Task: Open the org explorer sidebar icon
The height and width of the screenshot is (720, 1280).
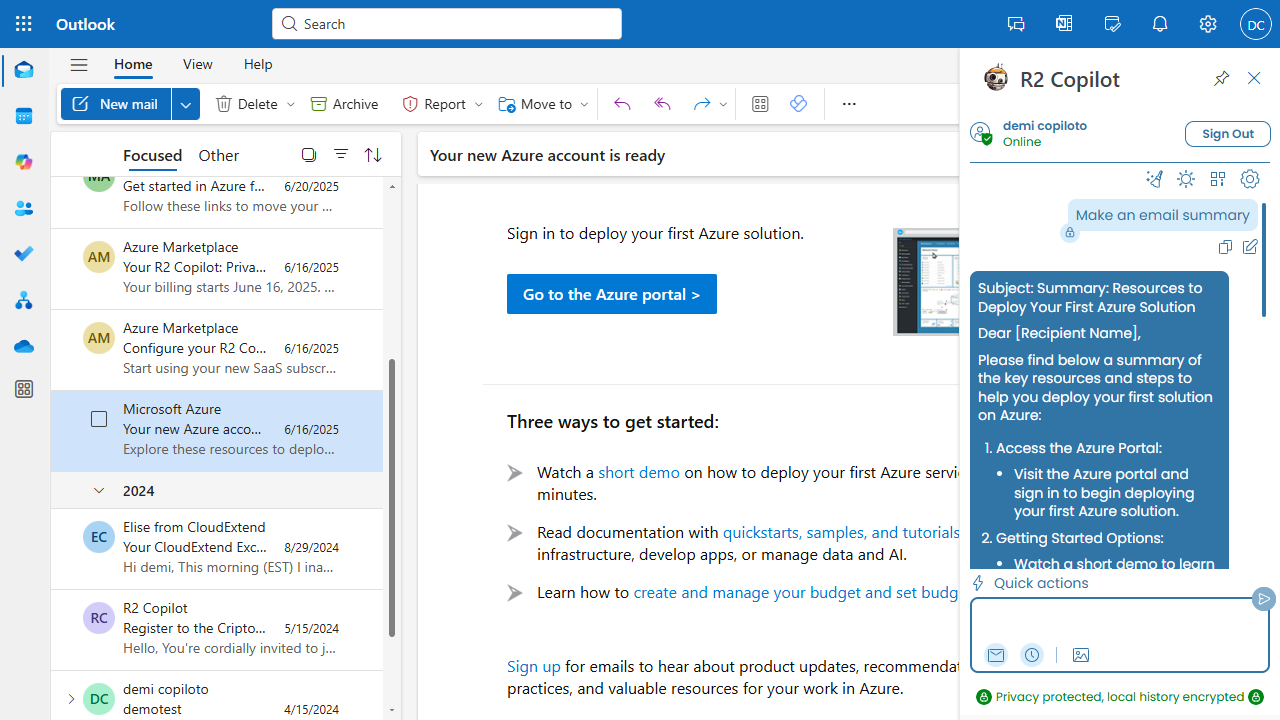Action: (24, 300)
